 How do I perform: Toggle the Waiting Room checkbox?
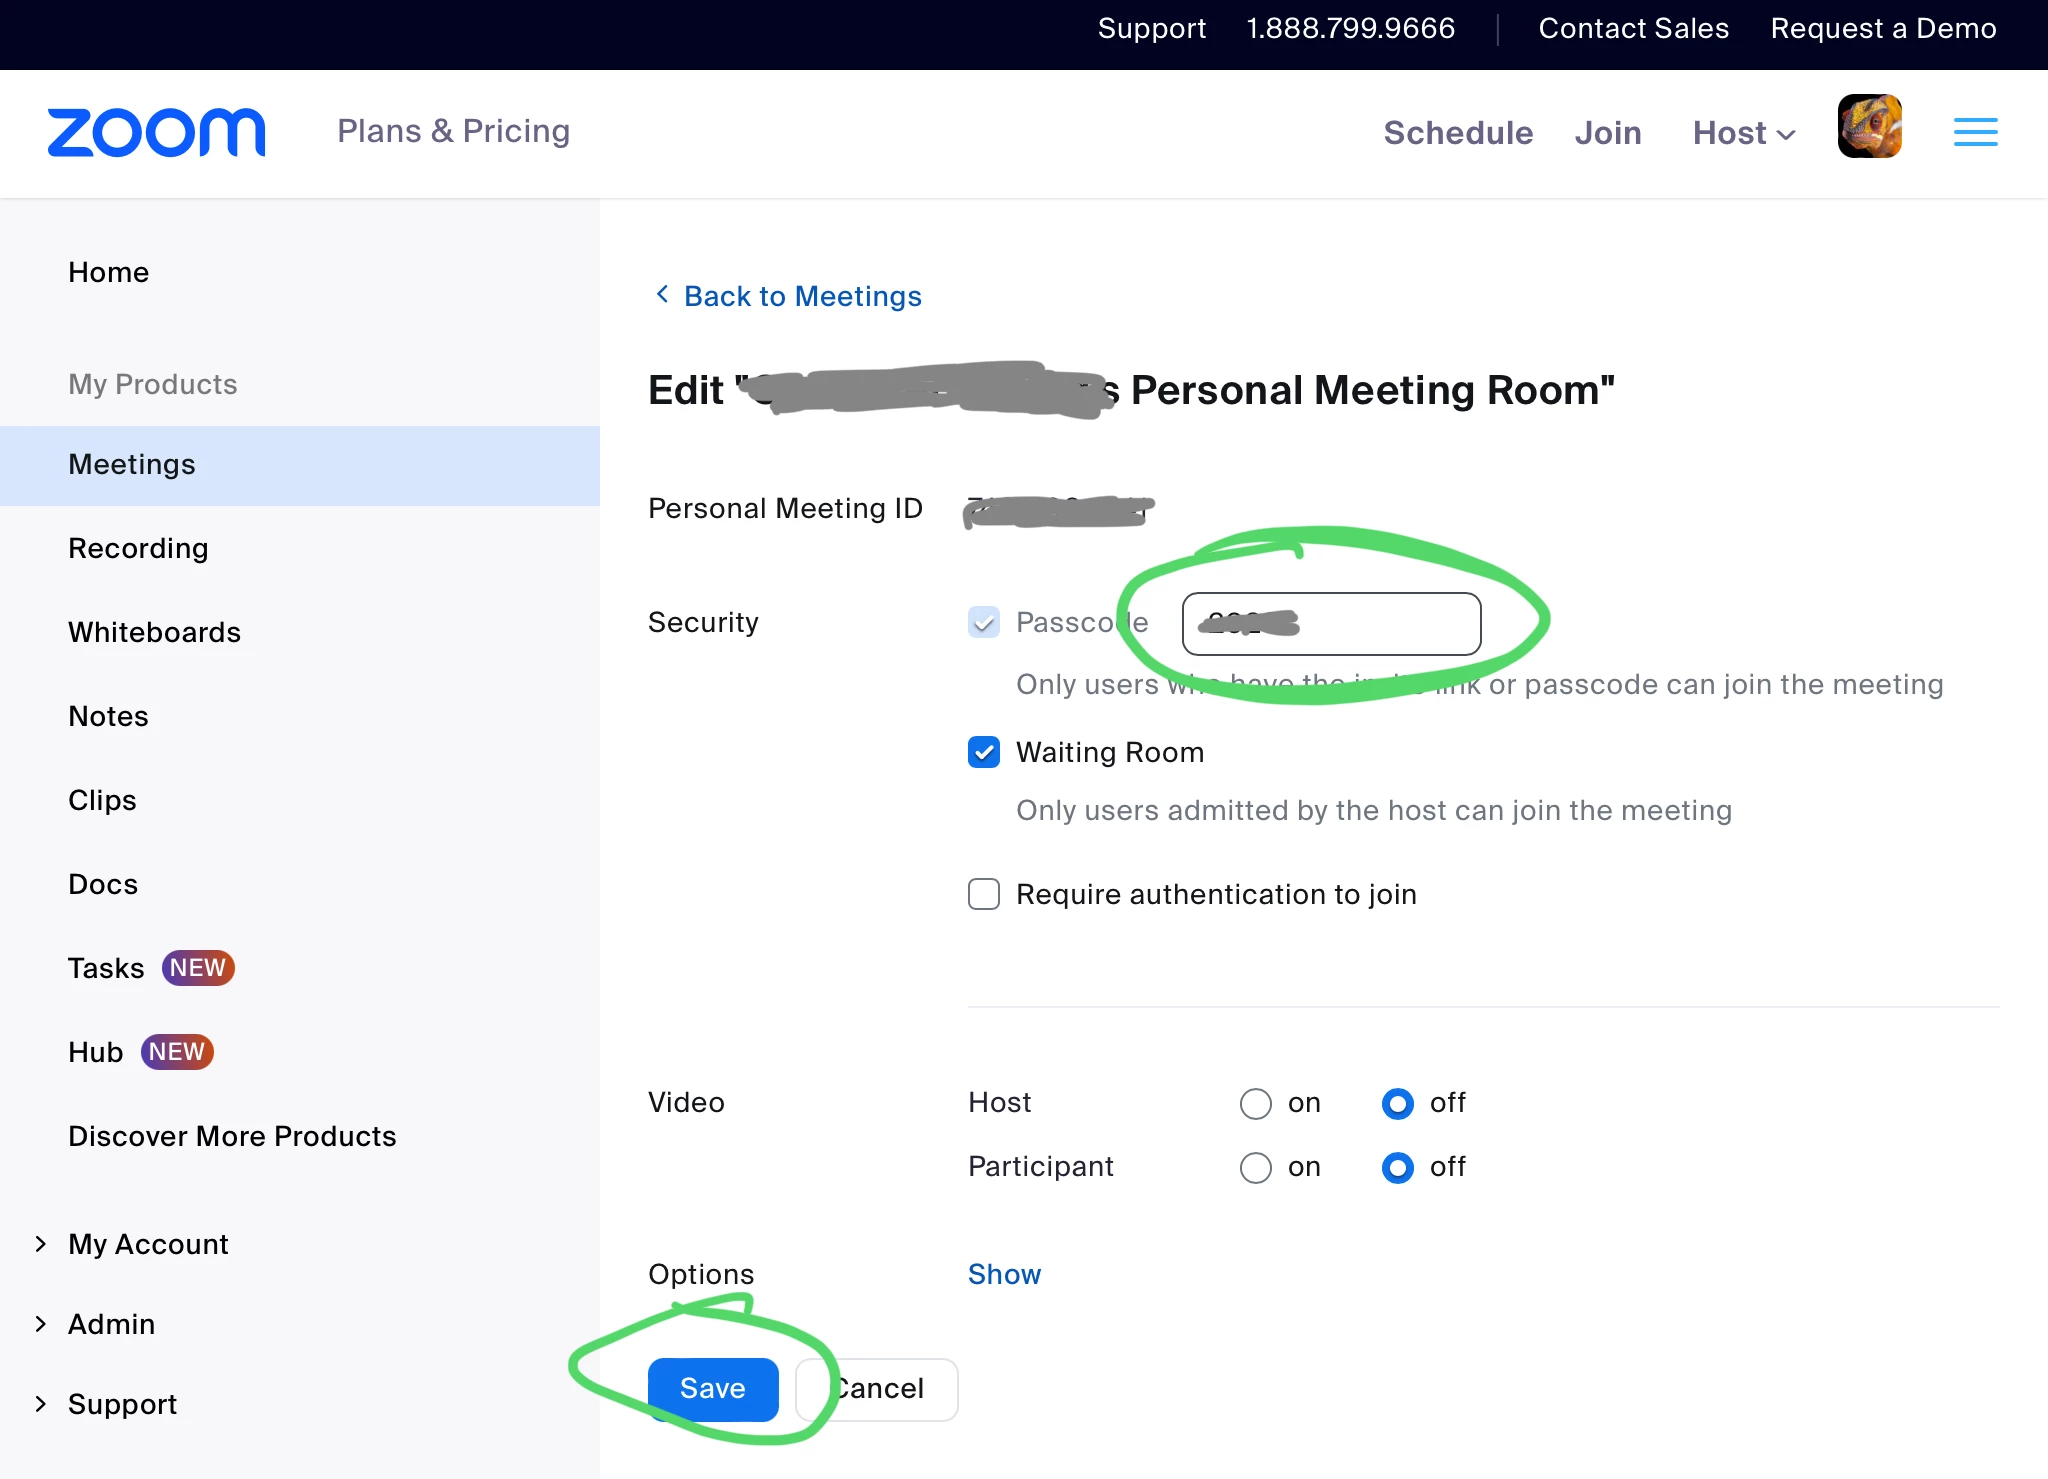click(x=984, y=752)
